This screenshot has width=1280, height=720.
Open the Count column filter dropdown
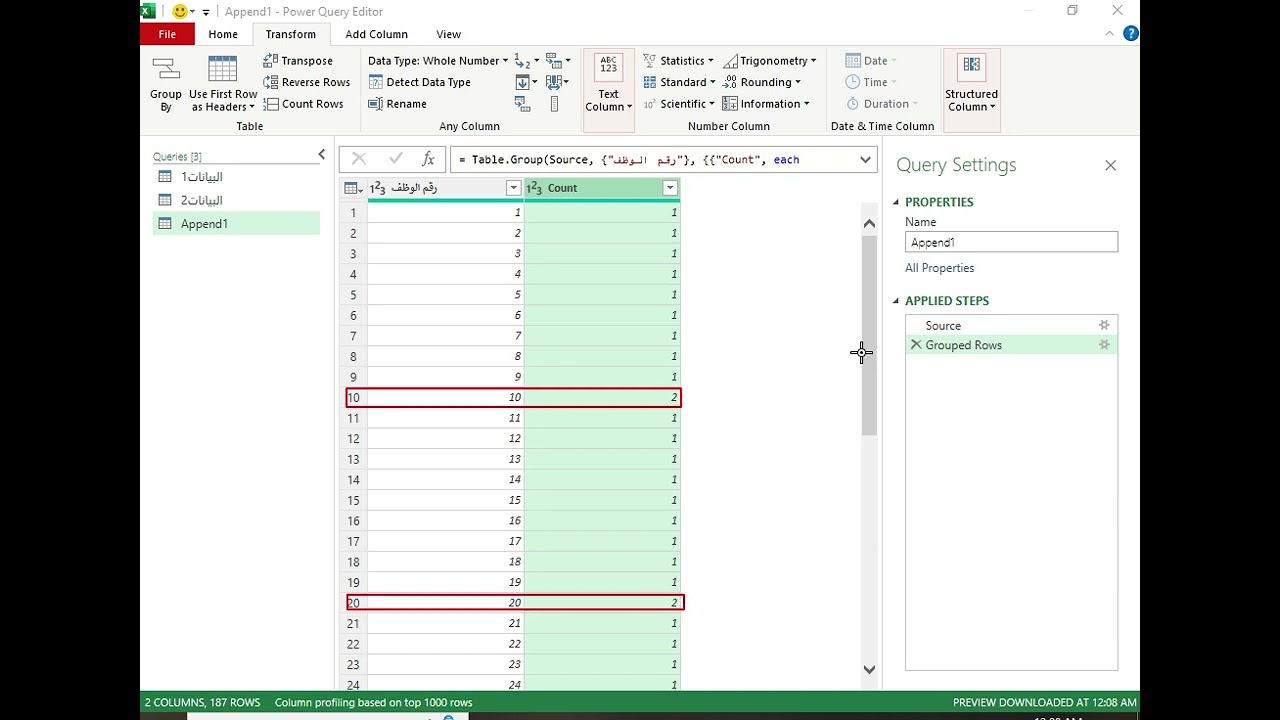pyautogui.click(x=670, y=188)
